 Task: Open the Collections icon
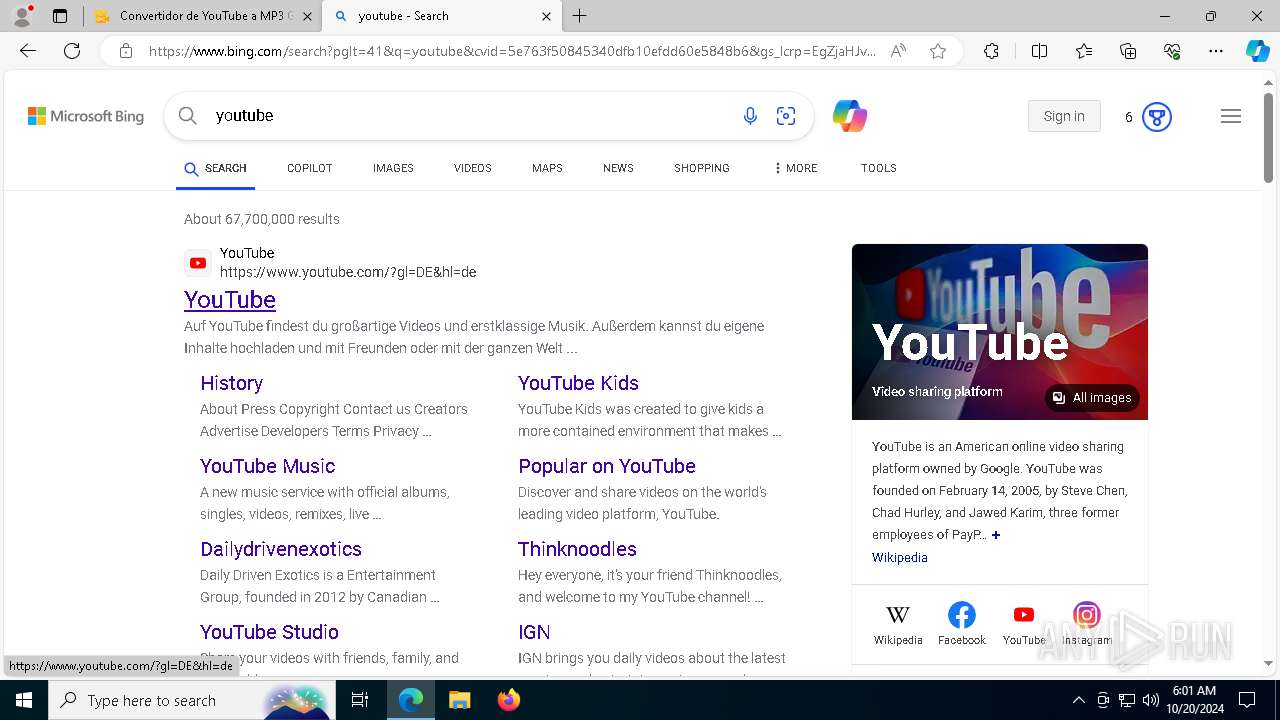(x=1128, y=51)
